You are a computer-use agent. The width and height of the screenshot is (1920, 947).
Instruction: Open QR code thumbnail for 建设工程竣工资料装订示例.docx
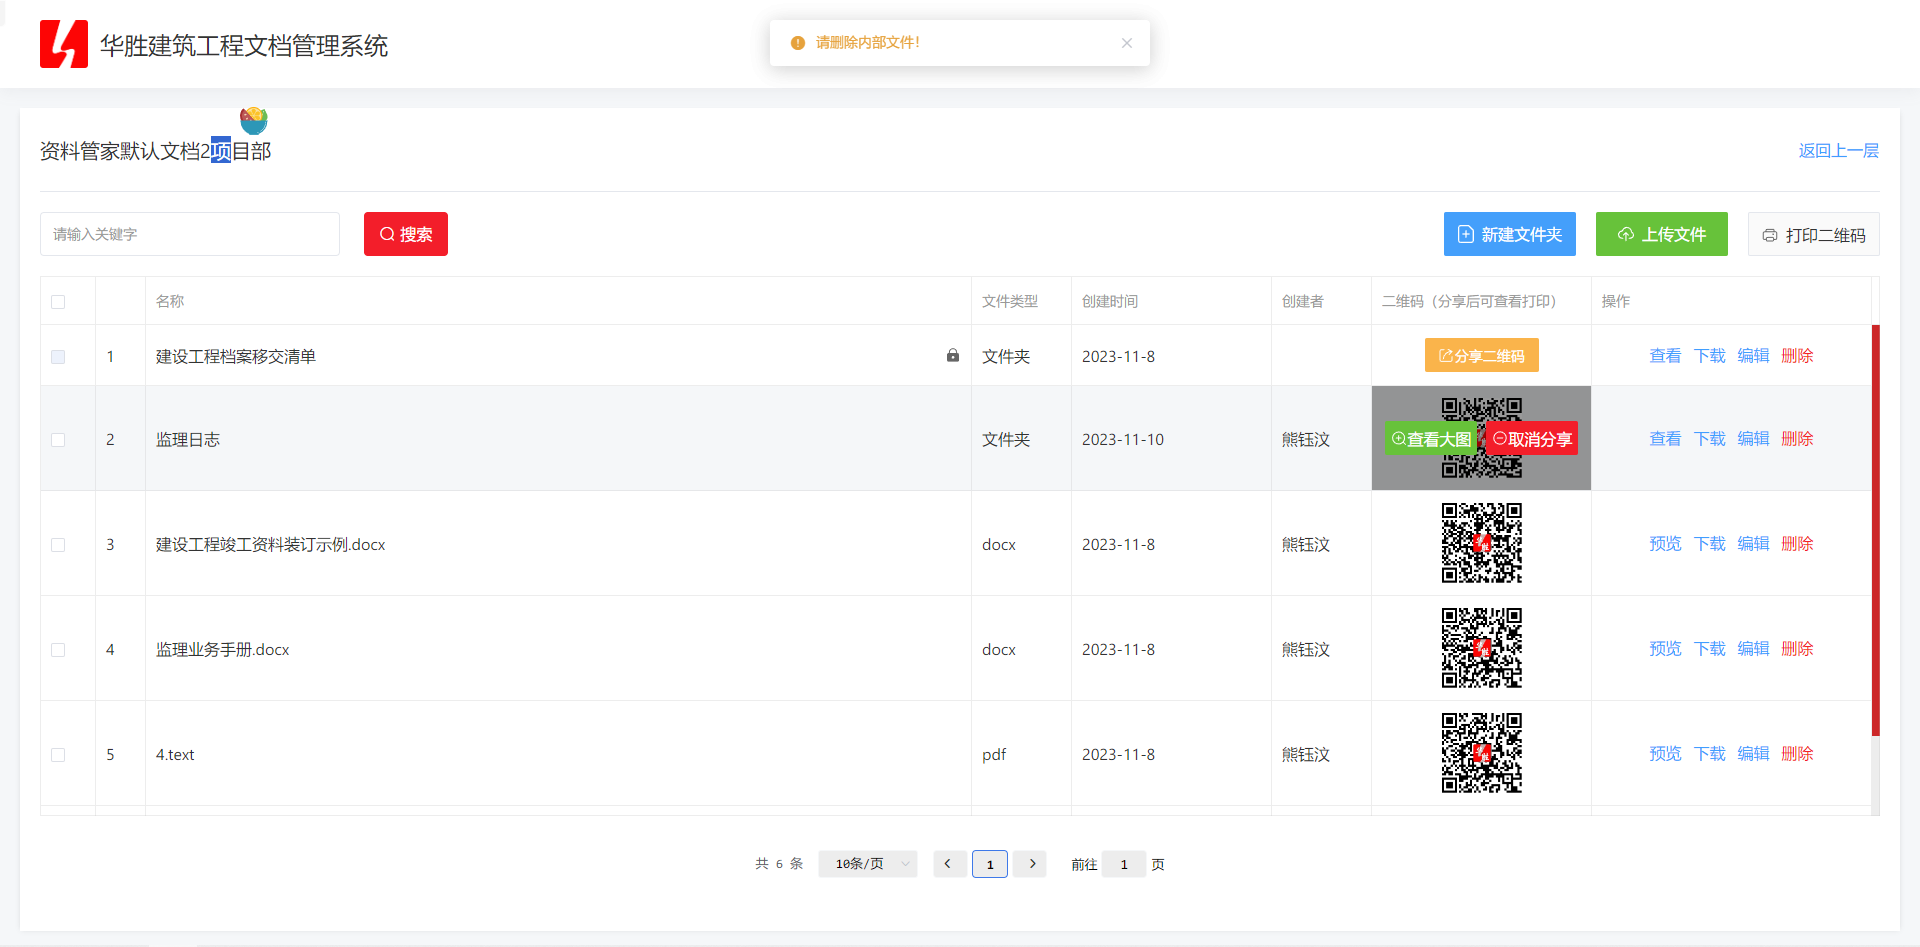[1482, 543]
